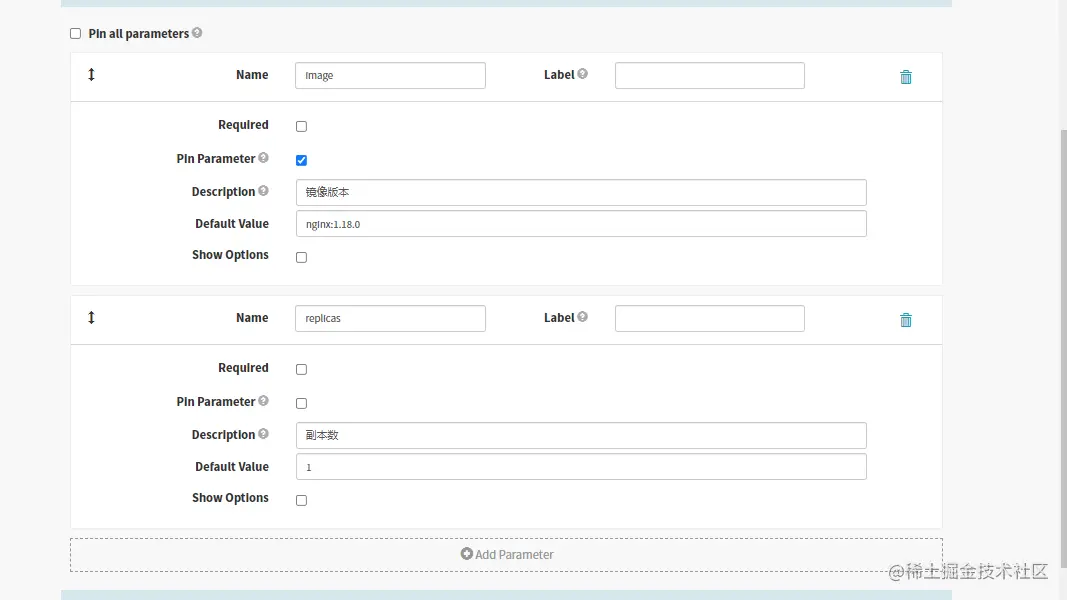Check Pin Parameter for replicas parameter
The image size is (1067, 600).
(x=301, y=403)
